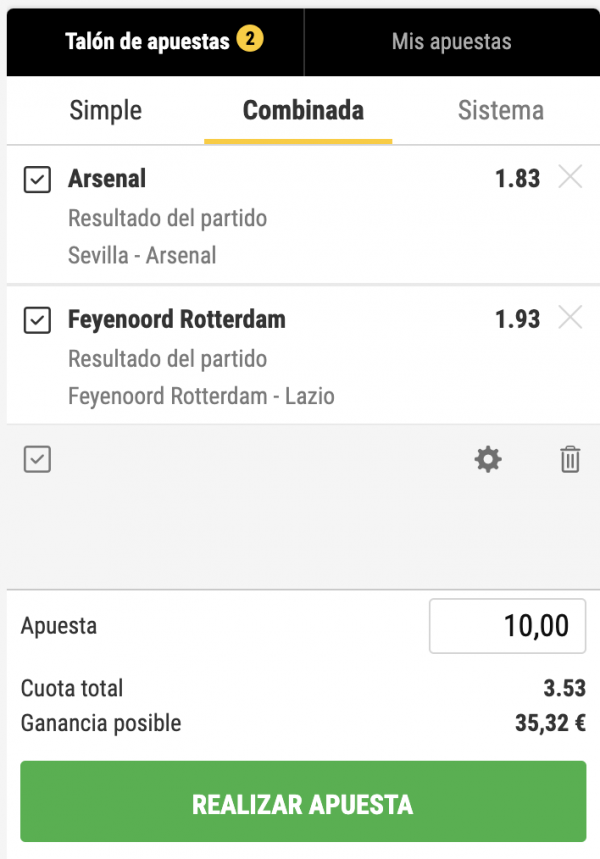Remove the Feyenoord Rotterdam selection with its X
This screenshot has width=600, height=859.
[x=570, y=318]
